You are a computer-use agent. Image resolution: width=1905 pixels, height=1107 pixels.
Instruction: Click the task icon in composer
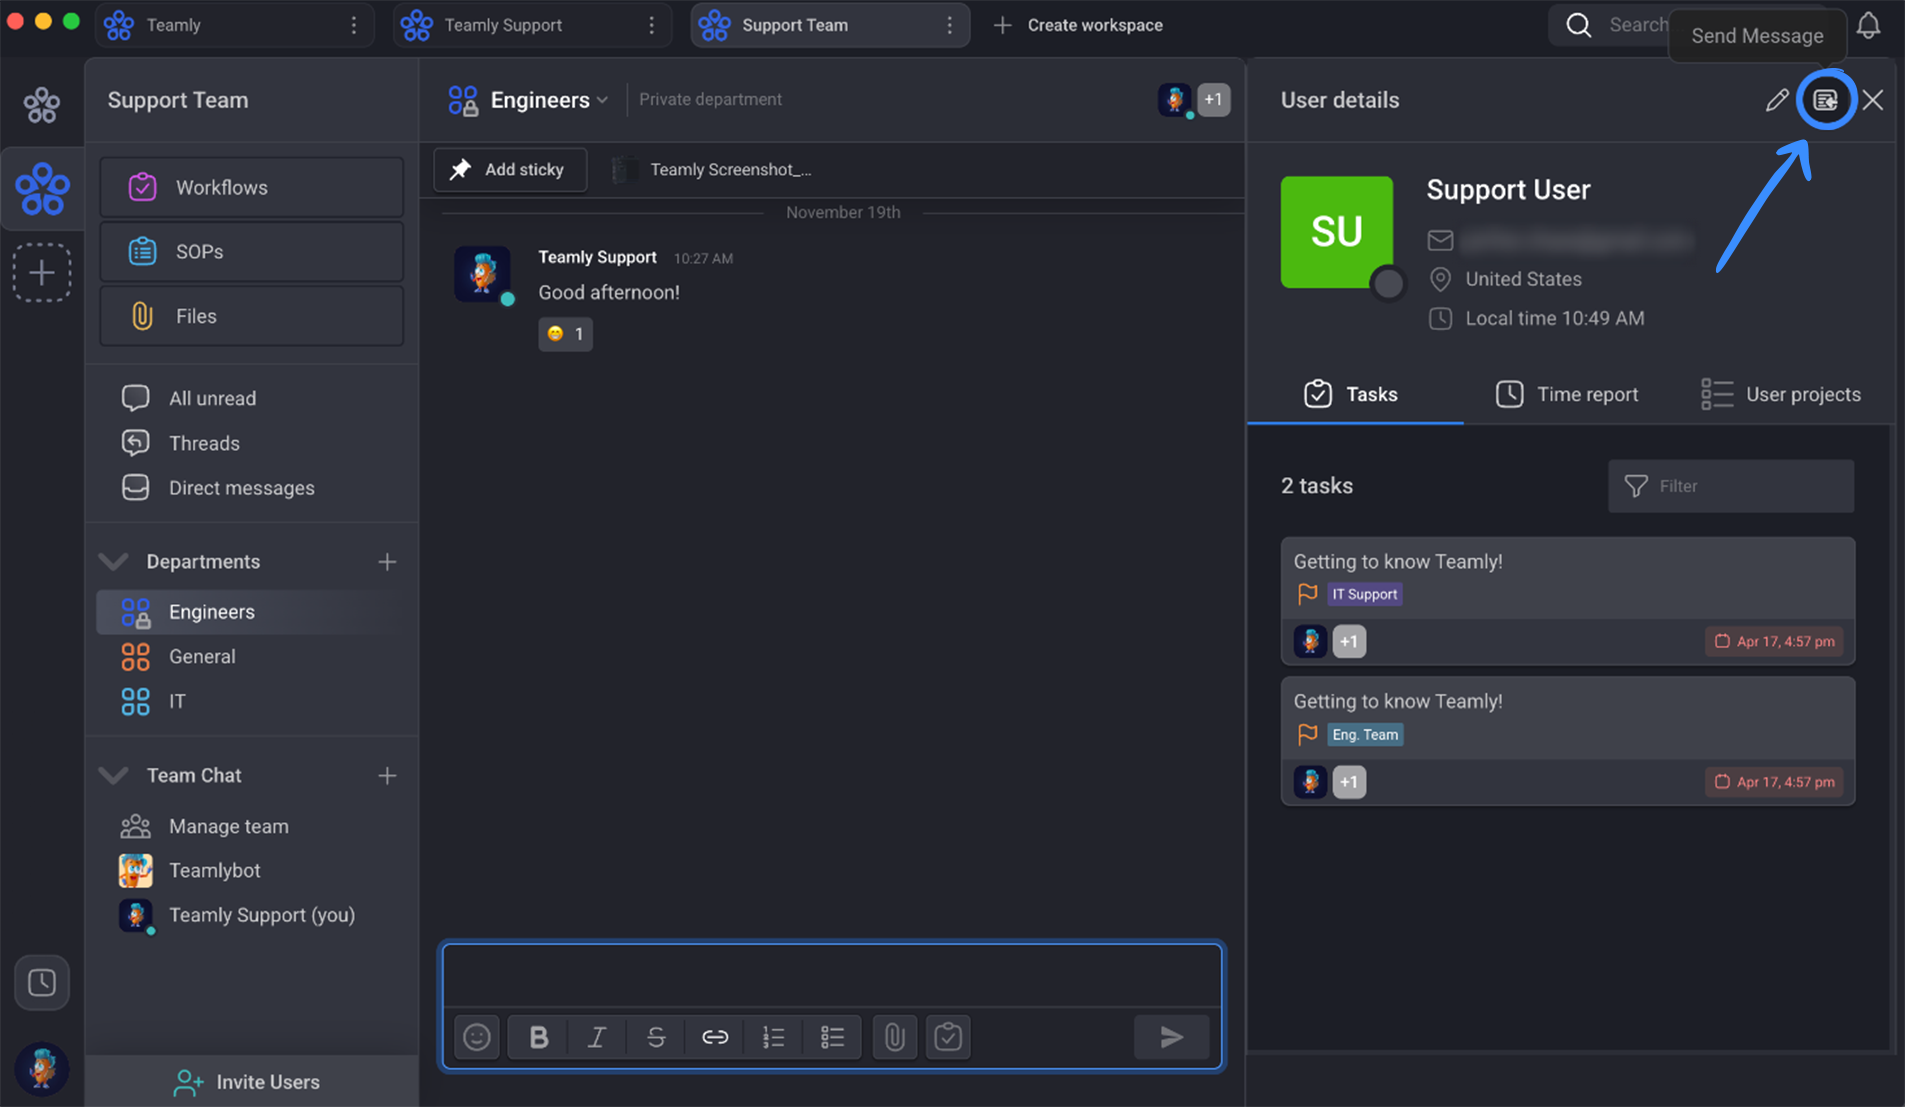[x=948, y=1037]
